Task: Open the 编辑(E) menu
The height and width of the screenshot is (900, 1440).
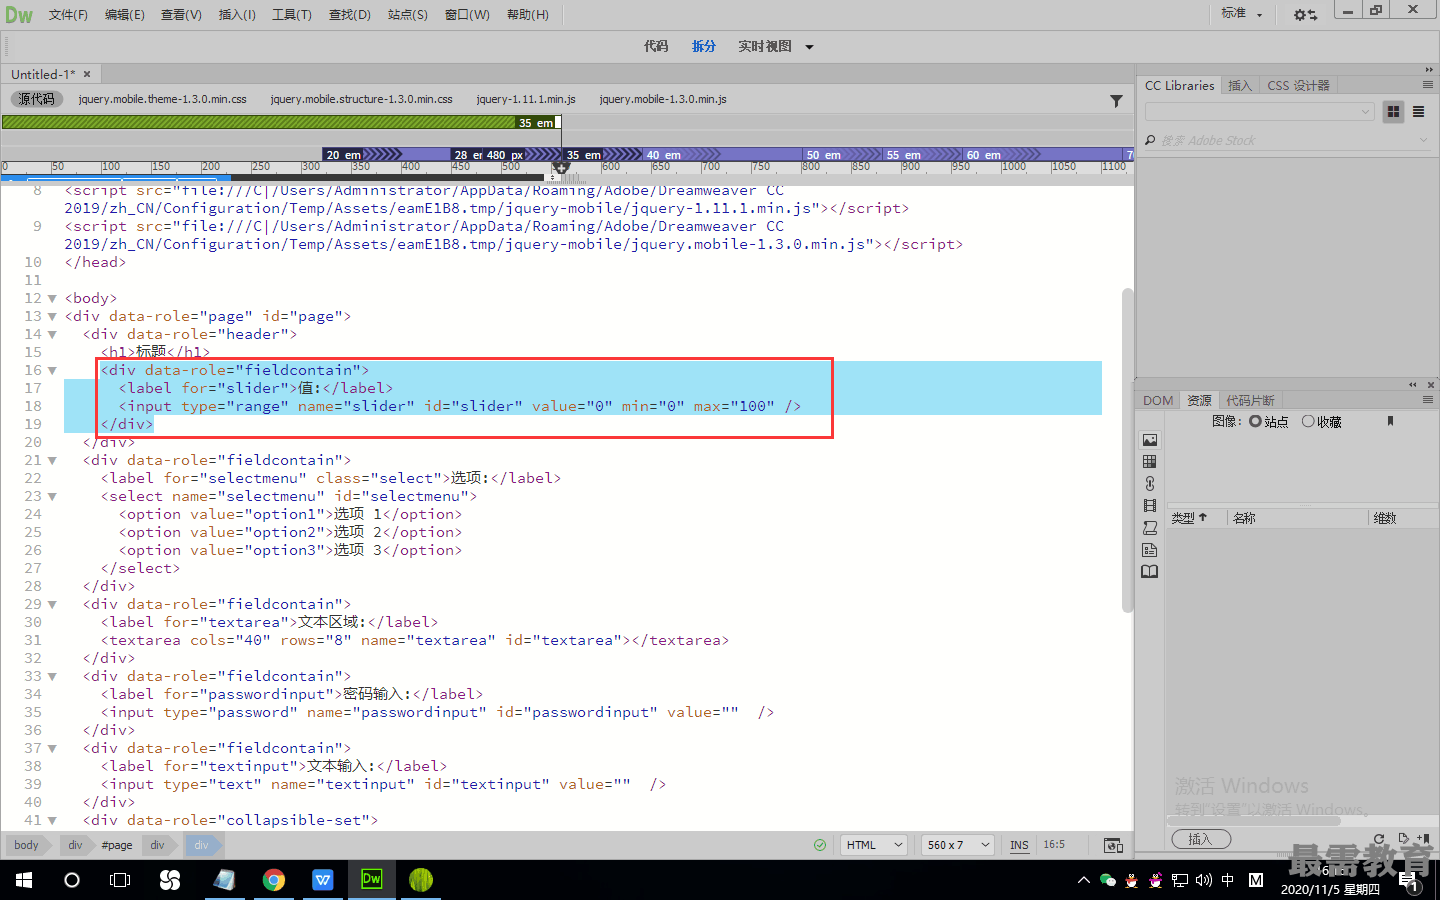Action: pyautogui.click(x=124, y=15)
